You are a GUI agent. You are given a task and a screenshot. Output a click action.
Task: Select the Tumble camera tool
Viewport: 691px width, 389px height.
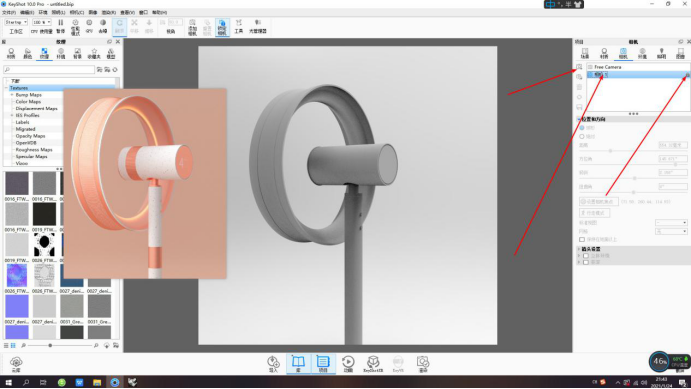pos(119,26)
